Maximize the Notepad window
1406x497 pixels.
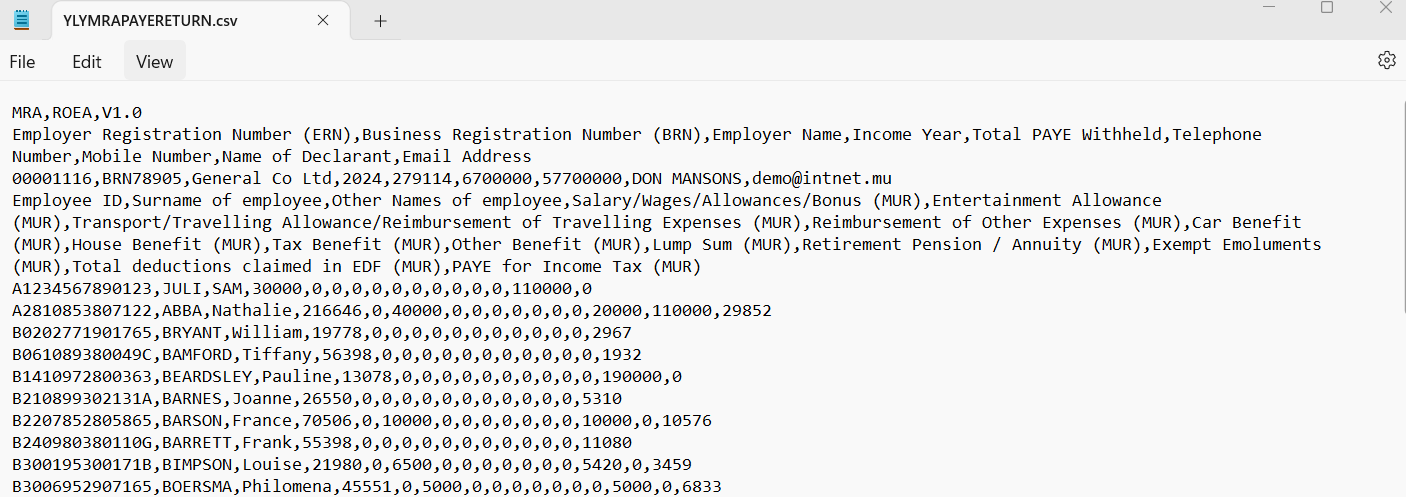[x=1327, y=7]
